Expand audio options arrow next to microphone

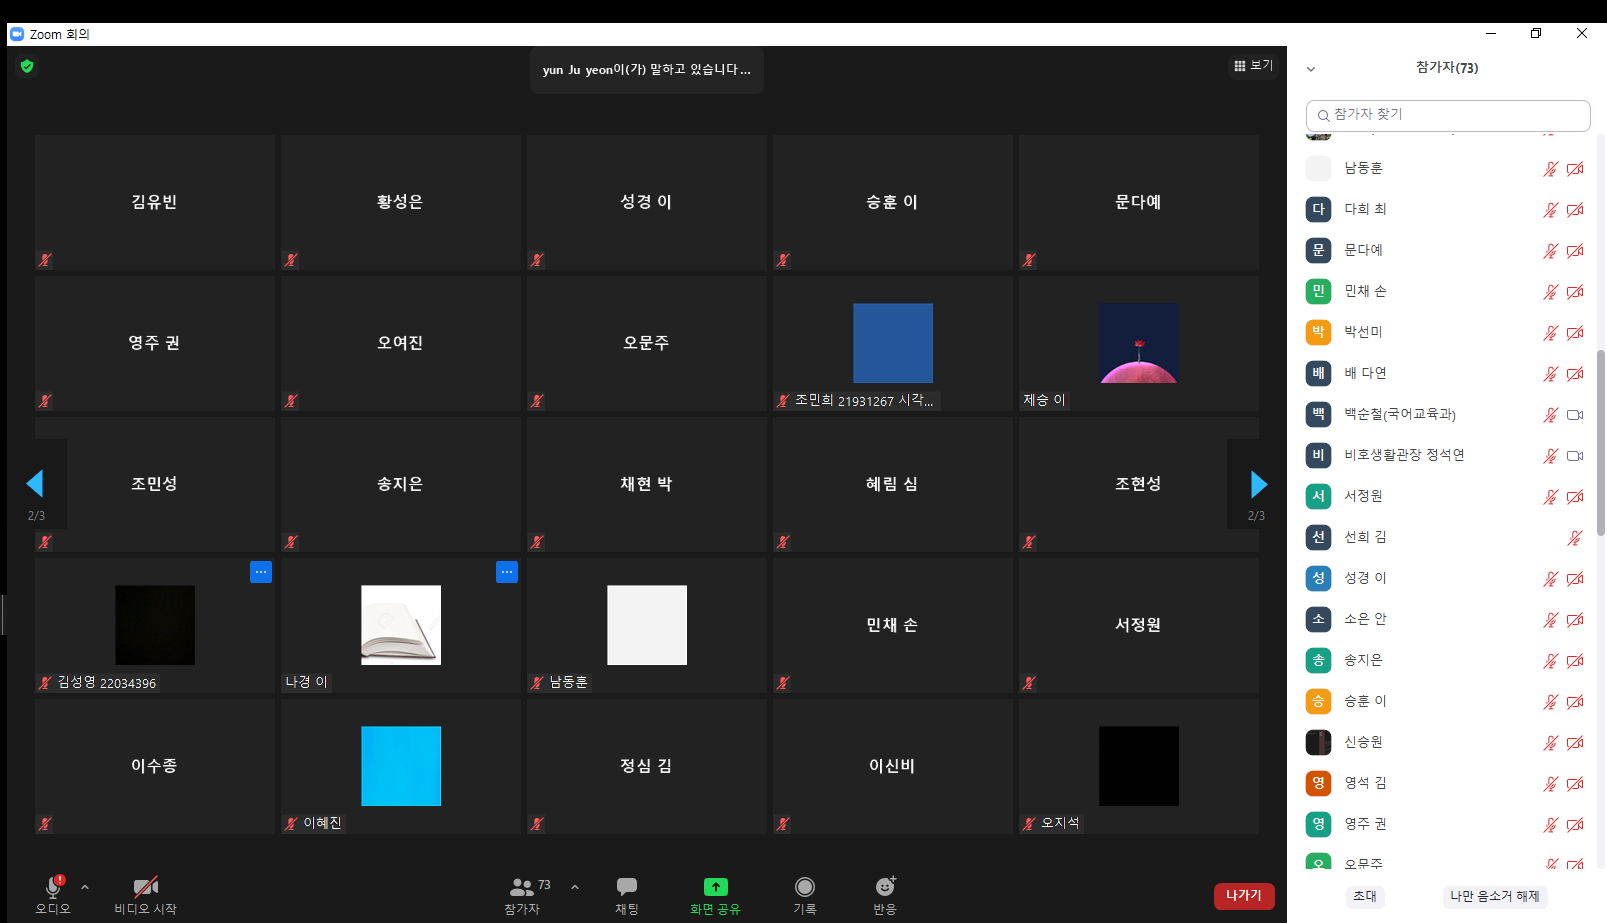tap(85, 887)
